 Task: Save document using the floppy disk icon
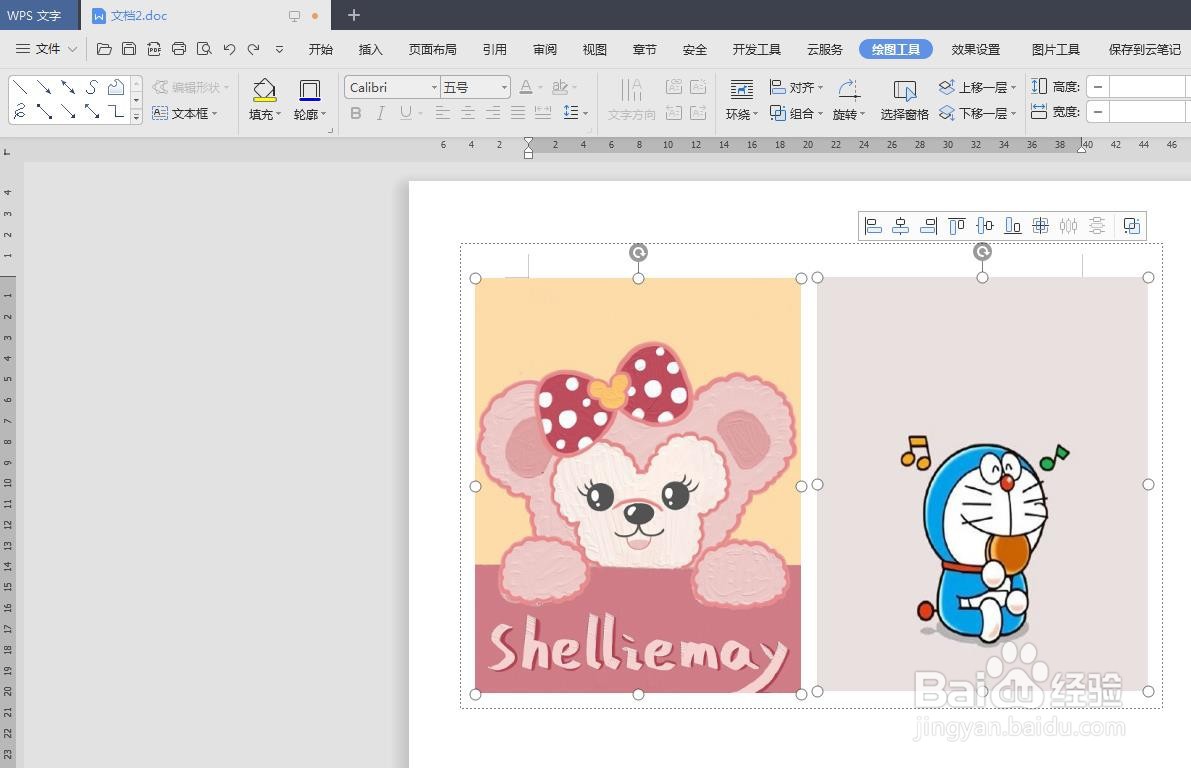(x=129, y=49)
